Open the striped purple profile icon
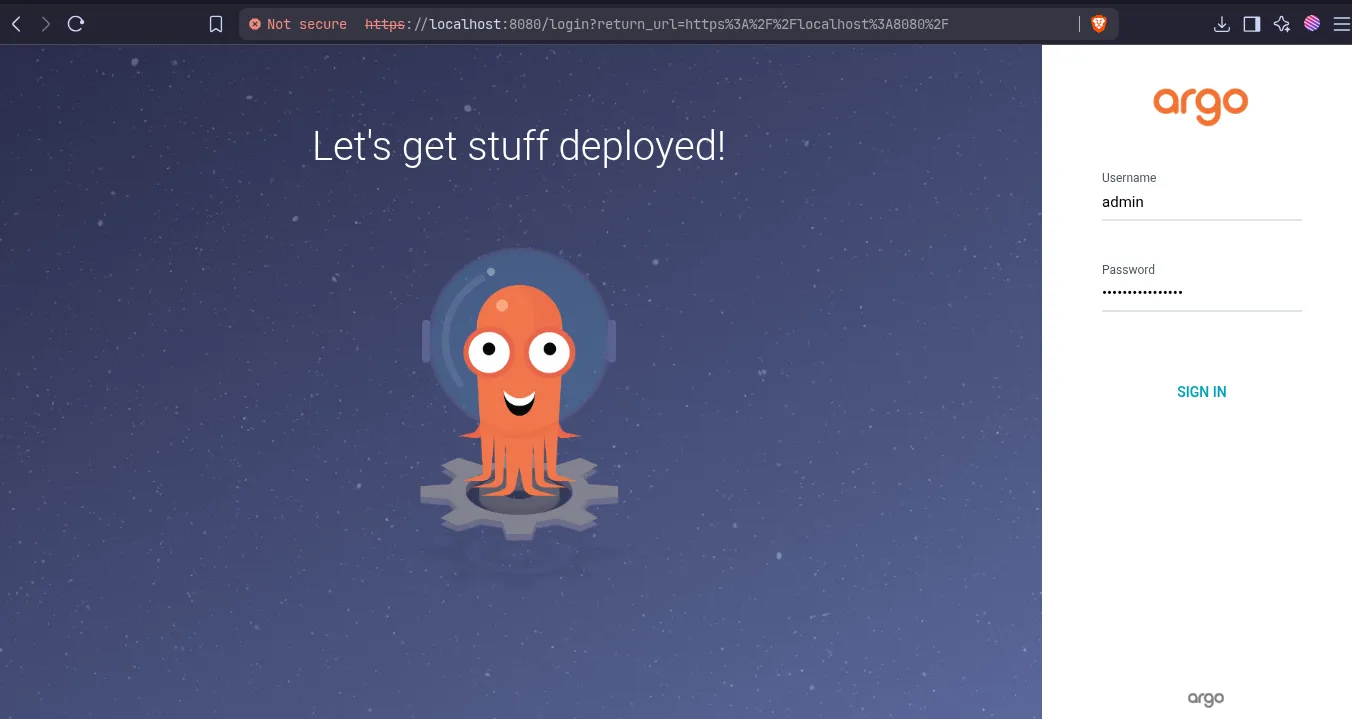1352x719 pixels. pos(1312,24)
